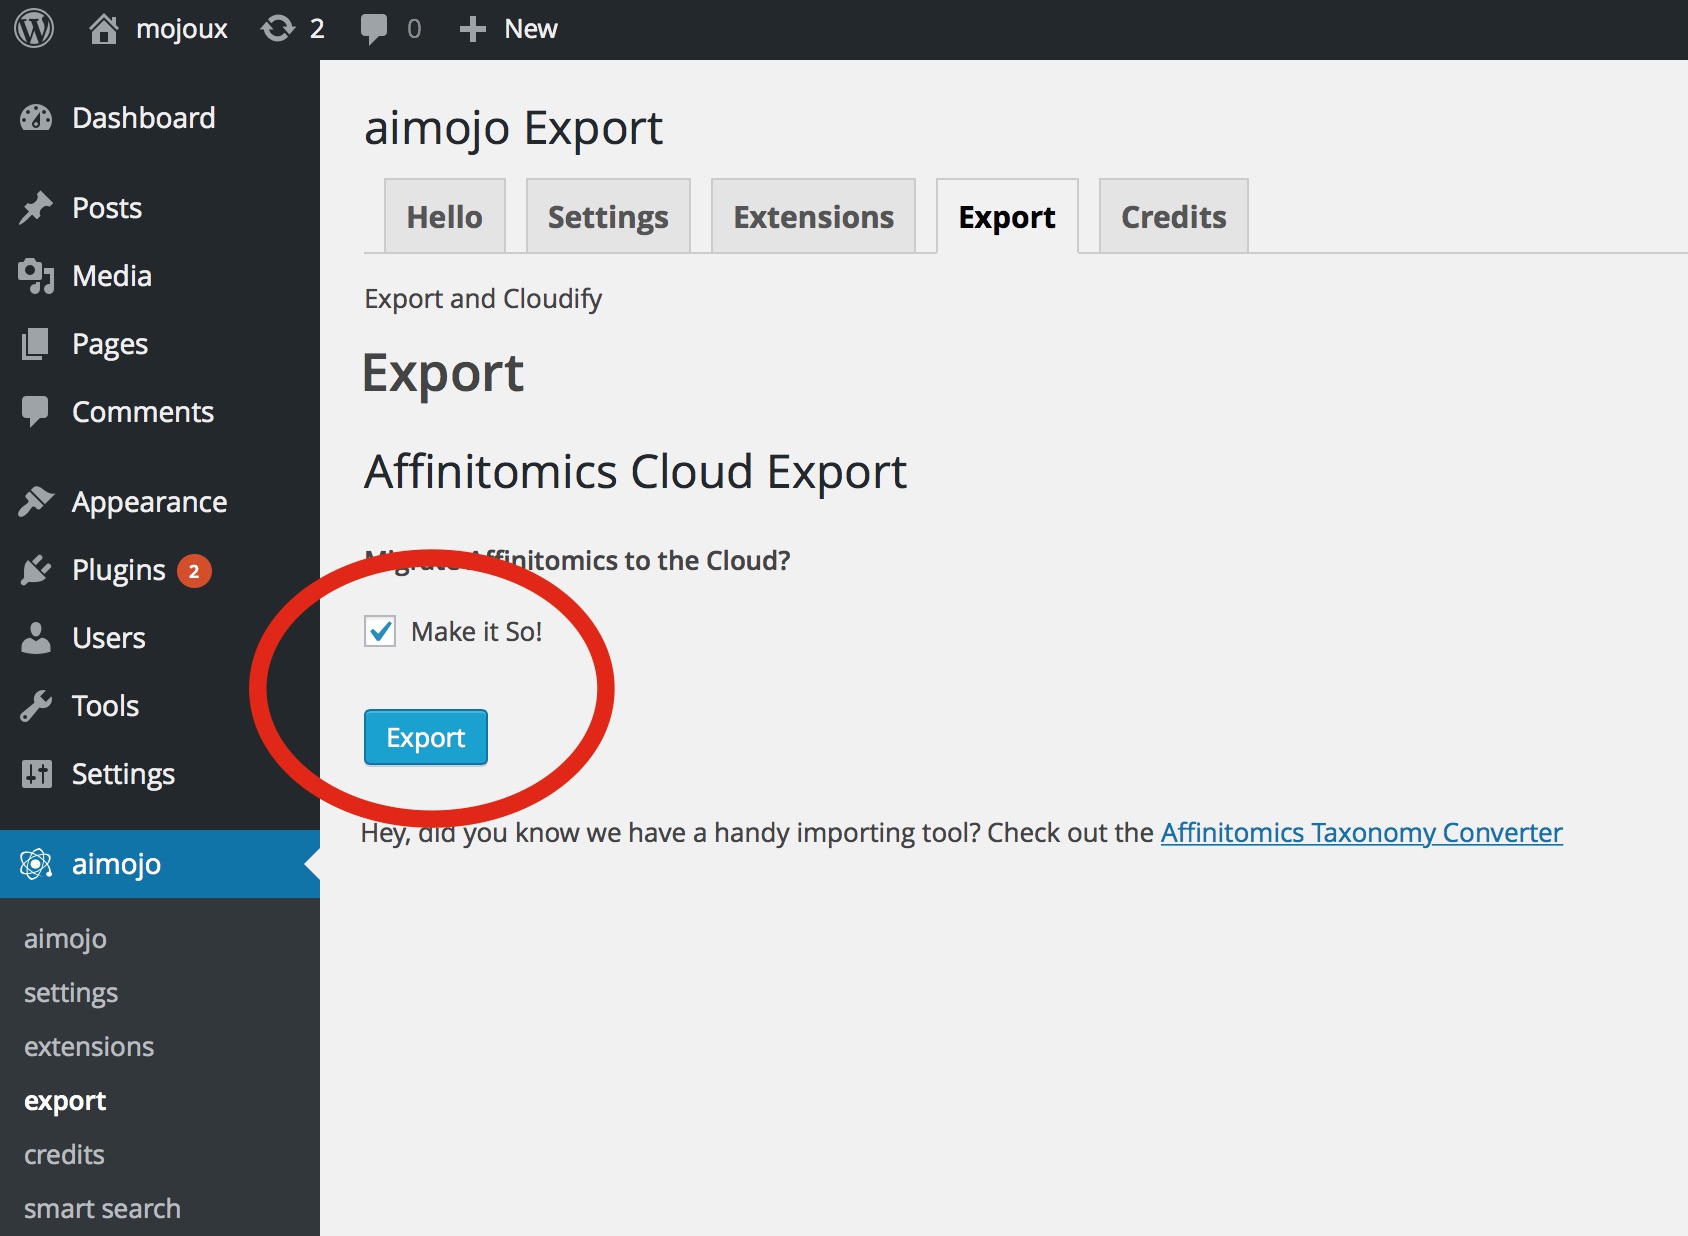The image size is (1688, 1236).
Task: Open the Credits tab
Action: pyautogui.click(x=1174, y=216)
